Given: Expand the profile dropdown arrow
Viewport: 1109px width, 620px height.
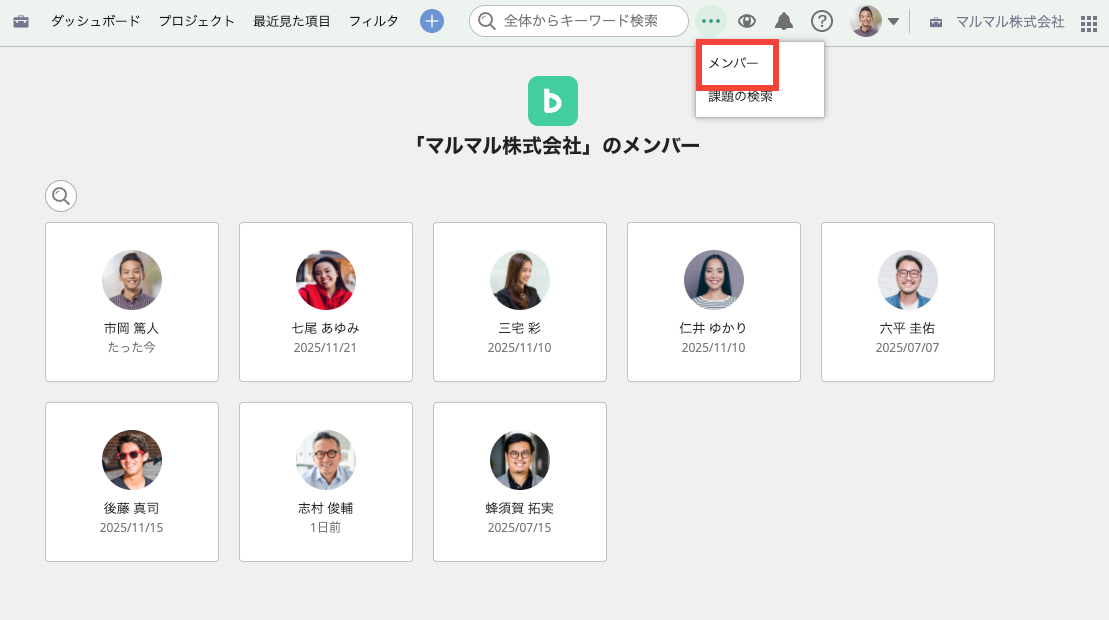Looking at the screenshot, I should [x=893, y=21].
